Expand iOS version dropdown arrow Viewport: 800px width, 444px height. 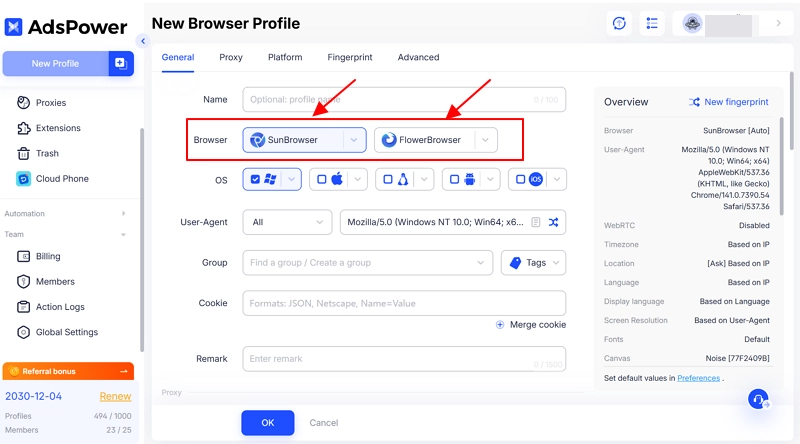click(557, 179)
